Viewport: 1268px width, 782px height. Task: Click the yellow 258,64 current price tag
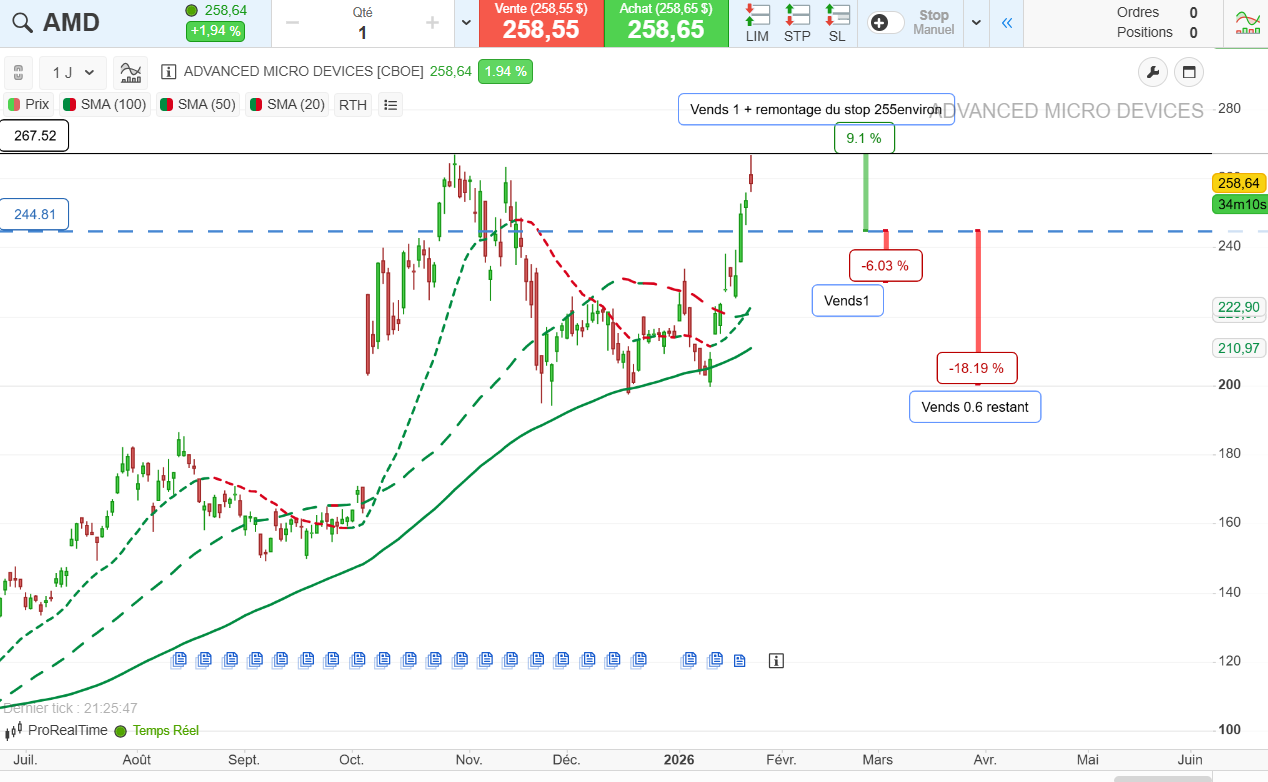(1239, 183)
